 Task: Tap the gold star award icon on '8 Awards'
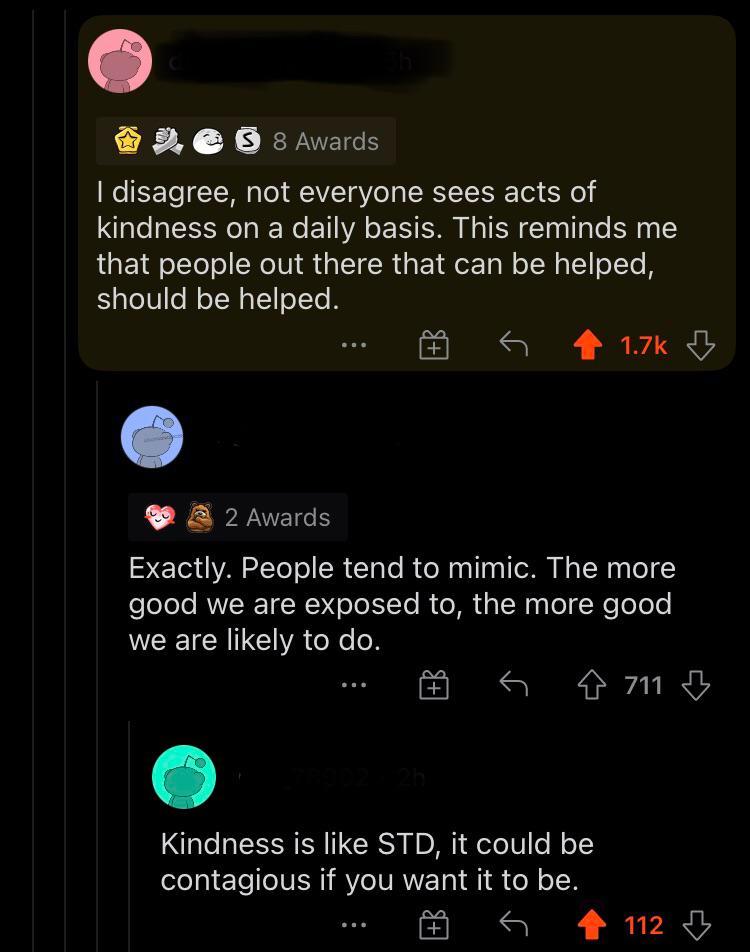tap(126, 141)
